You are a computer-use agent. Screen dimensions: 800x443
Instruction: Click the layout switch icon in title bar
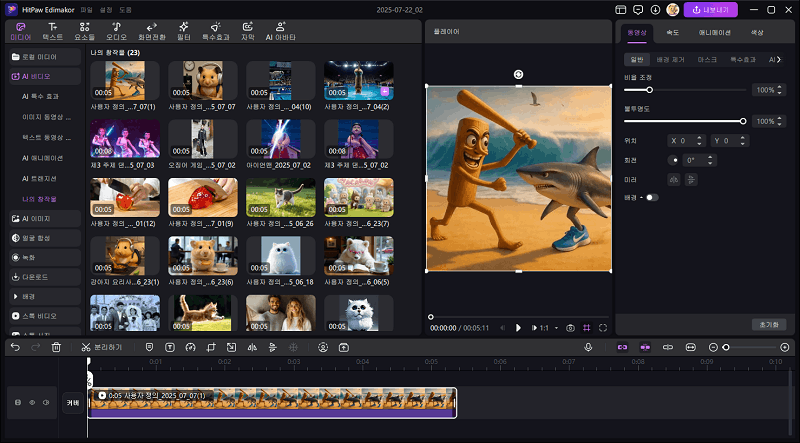click(620, 10)
